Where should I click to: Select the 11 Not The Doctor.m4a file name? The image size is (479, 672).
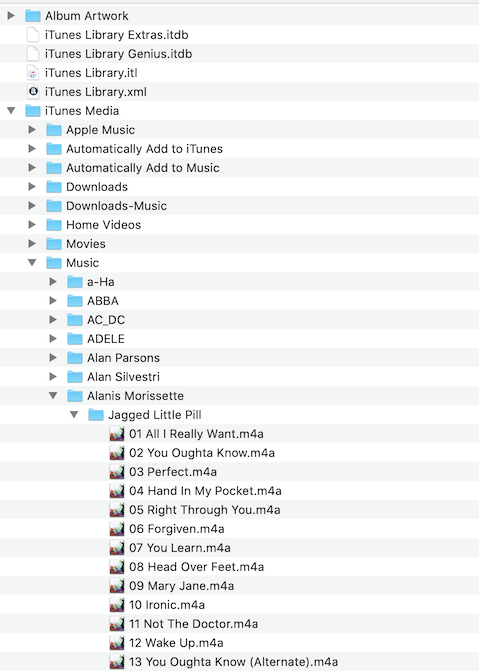tap(194, 624)
